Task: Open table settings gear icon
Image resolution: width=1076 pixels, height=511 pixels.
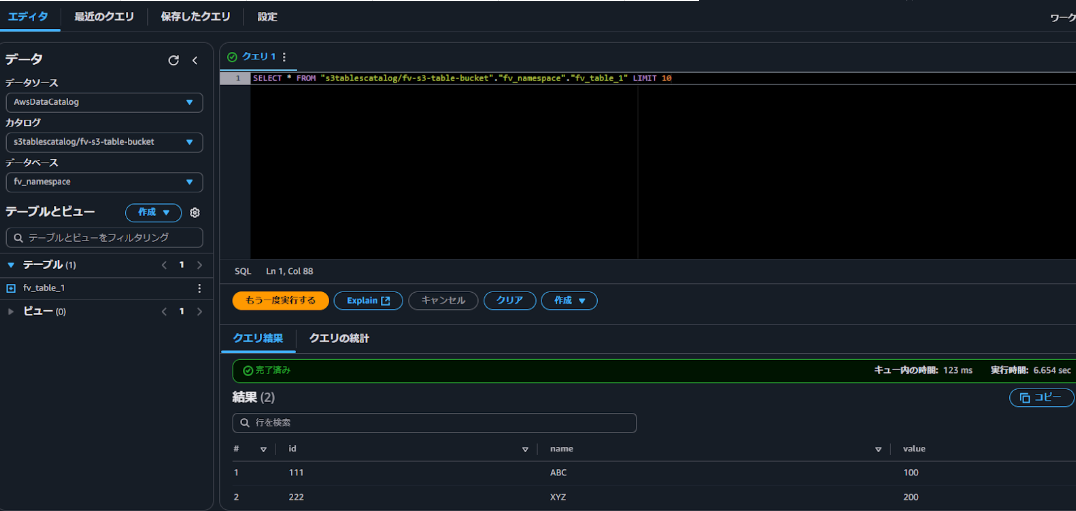Action: coord(195,213)
